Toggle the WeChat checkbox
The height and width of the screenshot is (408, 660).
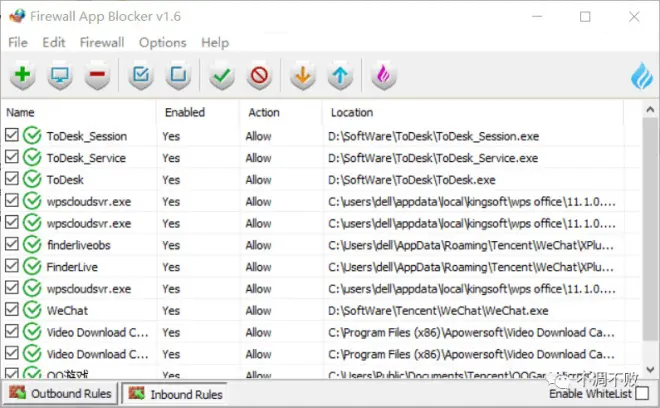(12, 309)
